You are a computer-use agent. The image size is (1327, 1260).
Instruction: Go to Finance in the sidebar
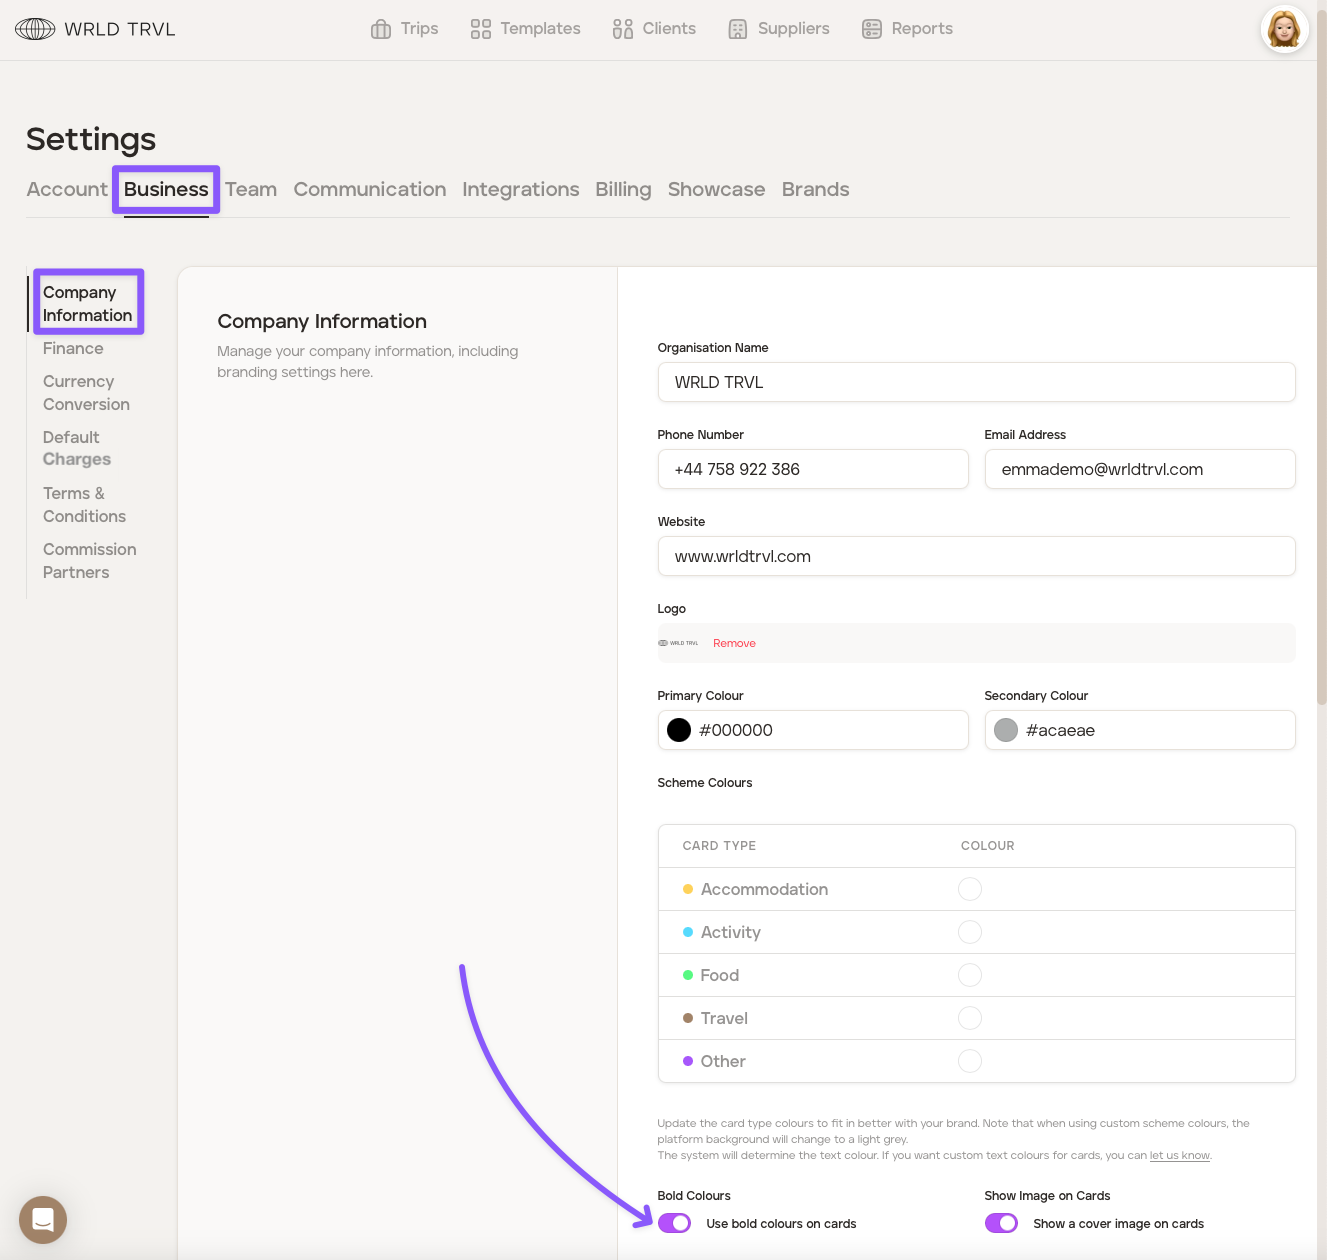tap(73, 348)
